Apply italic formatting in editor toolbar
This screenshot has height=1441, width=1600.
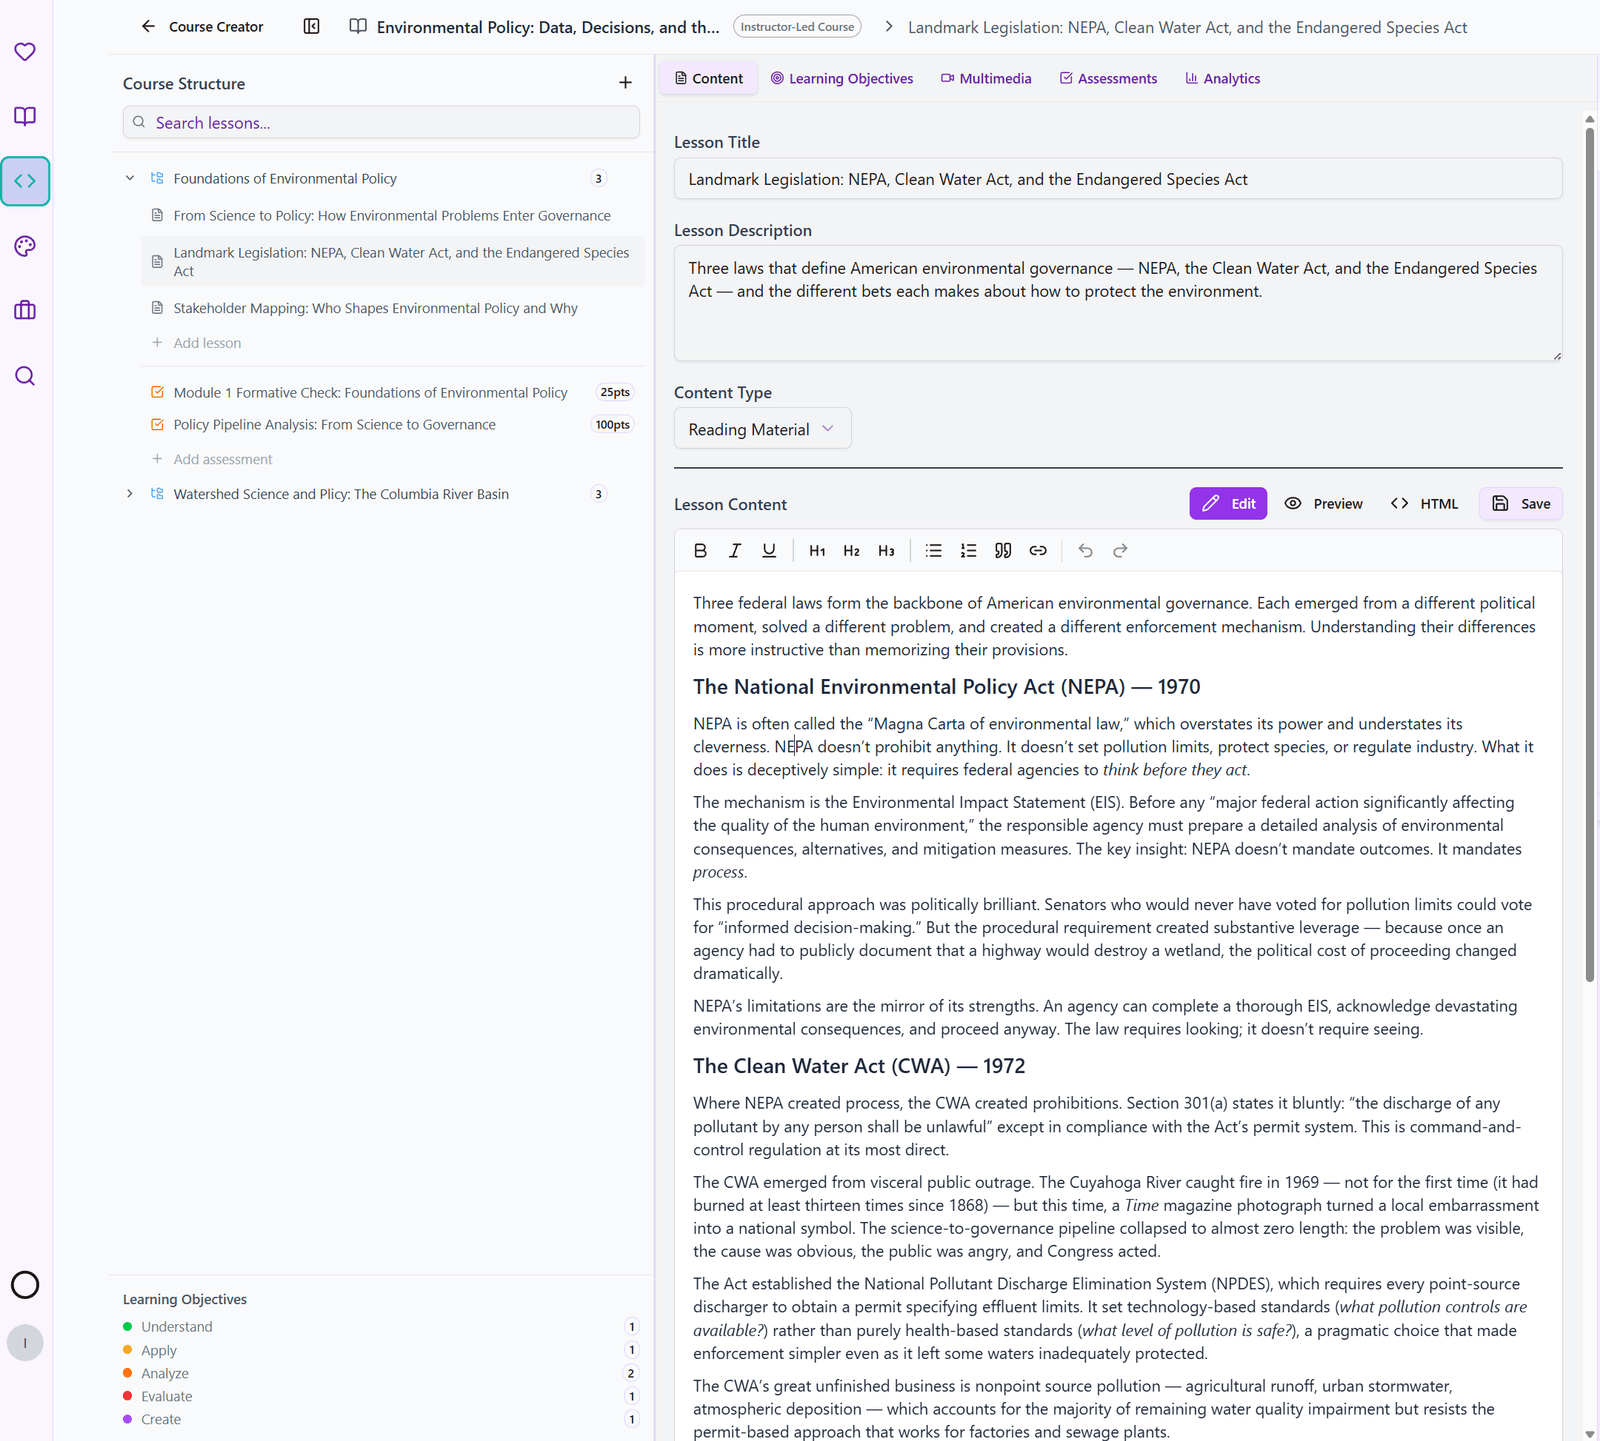pos(735,551)
